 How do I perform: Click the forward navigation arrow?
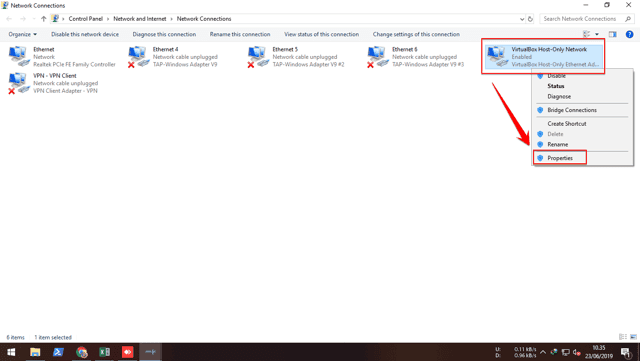pos(23,19)
